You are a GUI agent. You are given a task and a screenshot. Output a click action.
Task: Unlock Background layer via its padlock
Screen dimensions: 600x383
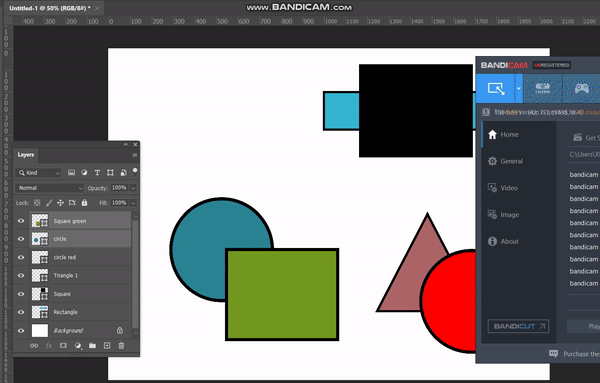[x=120, y=330]
